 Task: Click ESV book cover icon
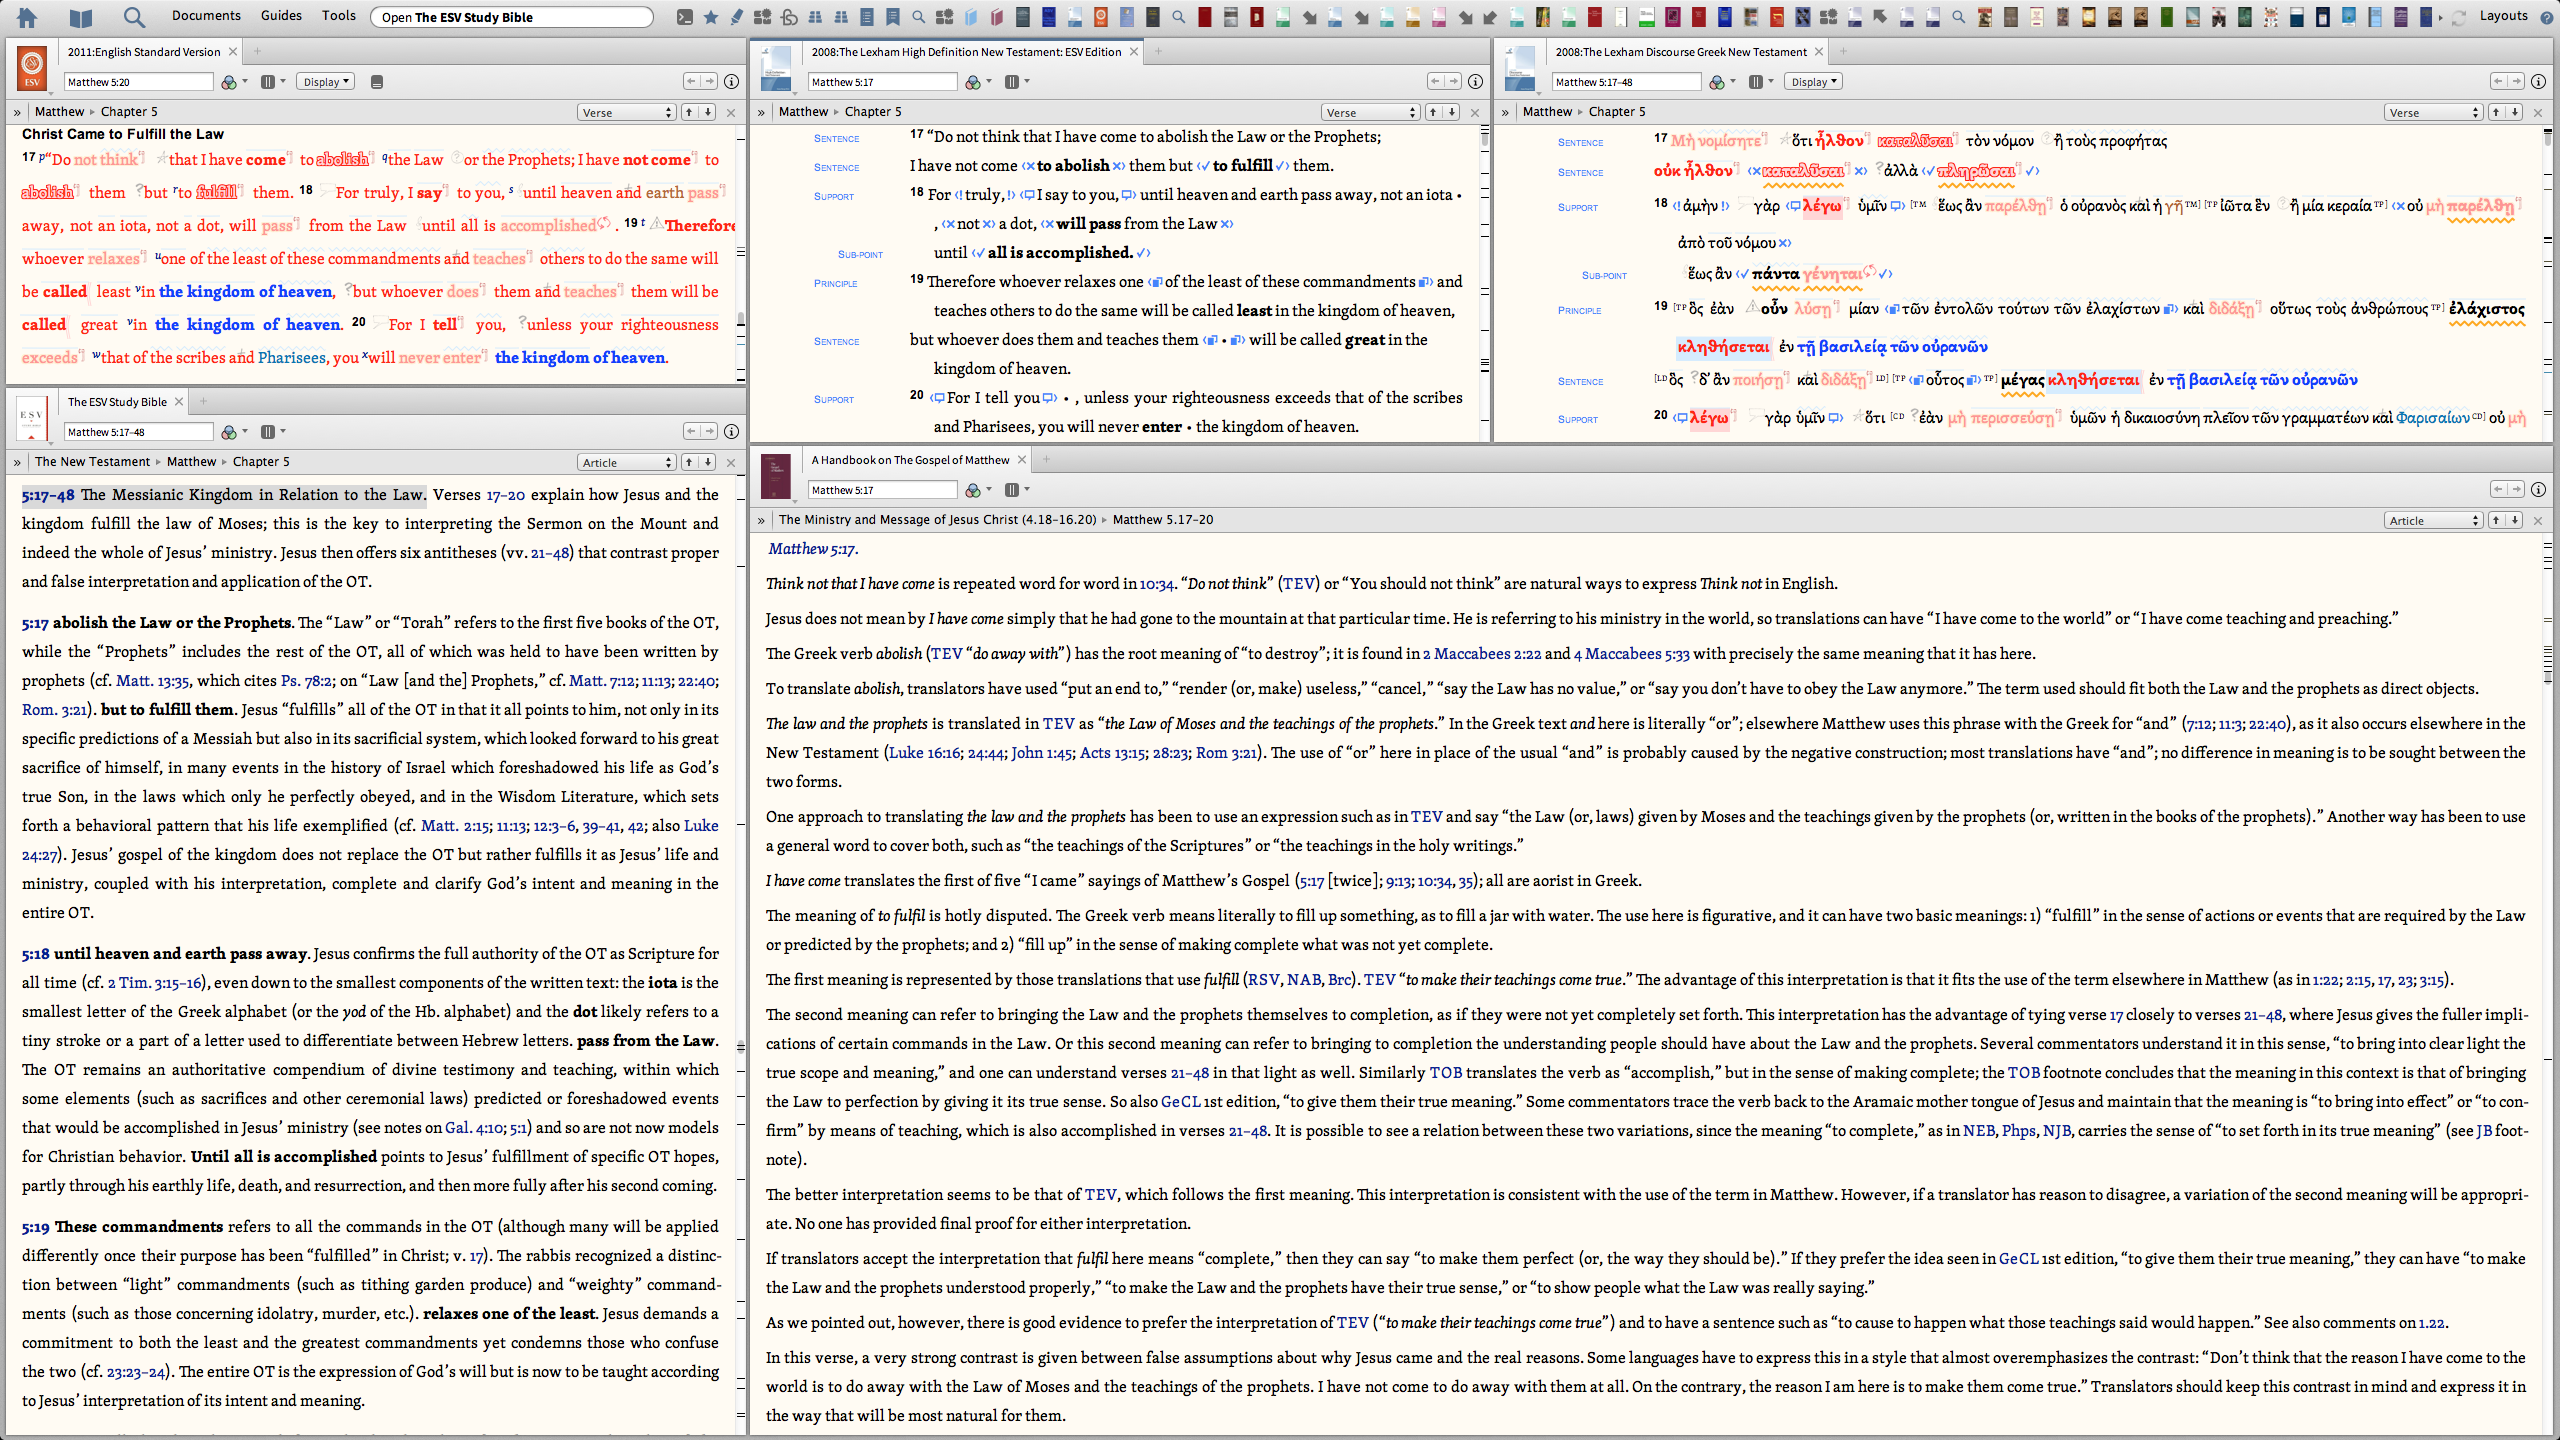(x=32, y=70)
